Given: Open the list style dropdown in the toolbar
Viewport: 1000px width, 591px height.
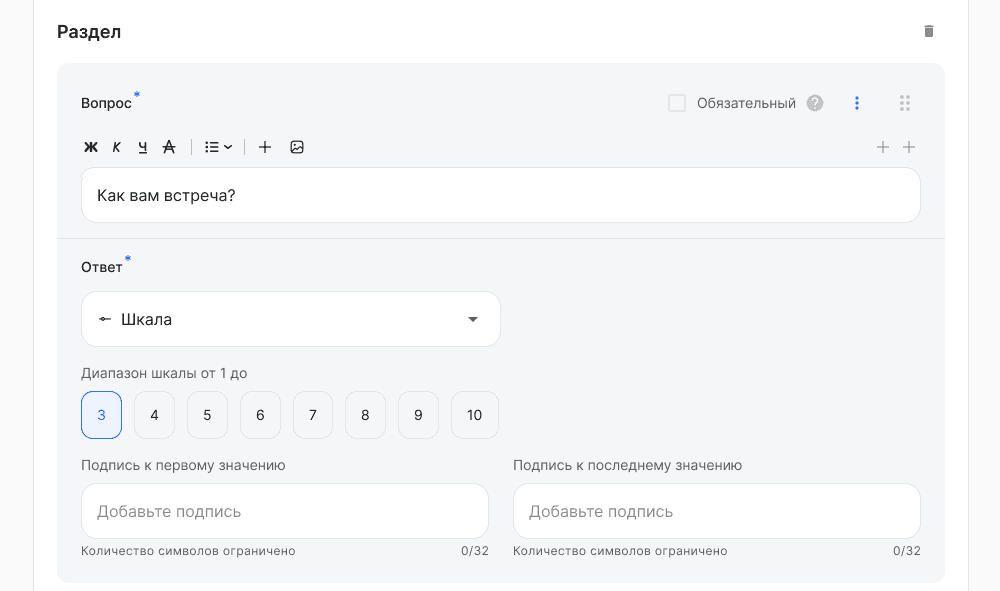Looking at the screenshot, I should (213, 147).
